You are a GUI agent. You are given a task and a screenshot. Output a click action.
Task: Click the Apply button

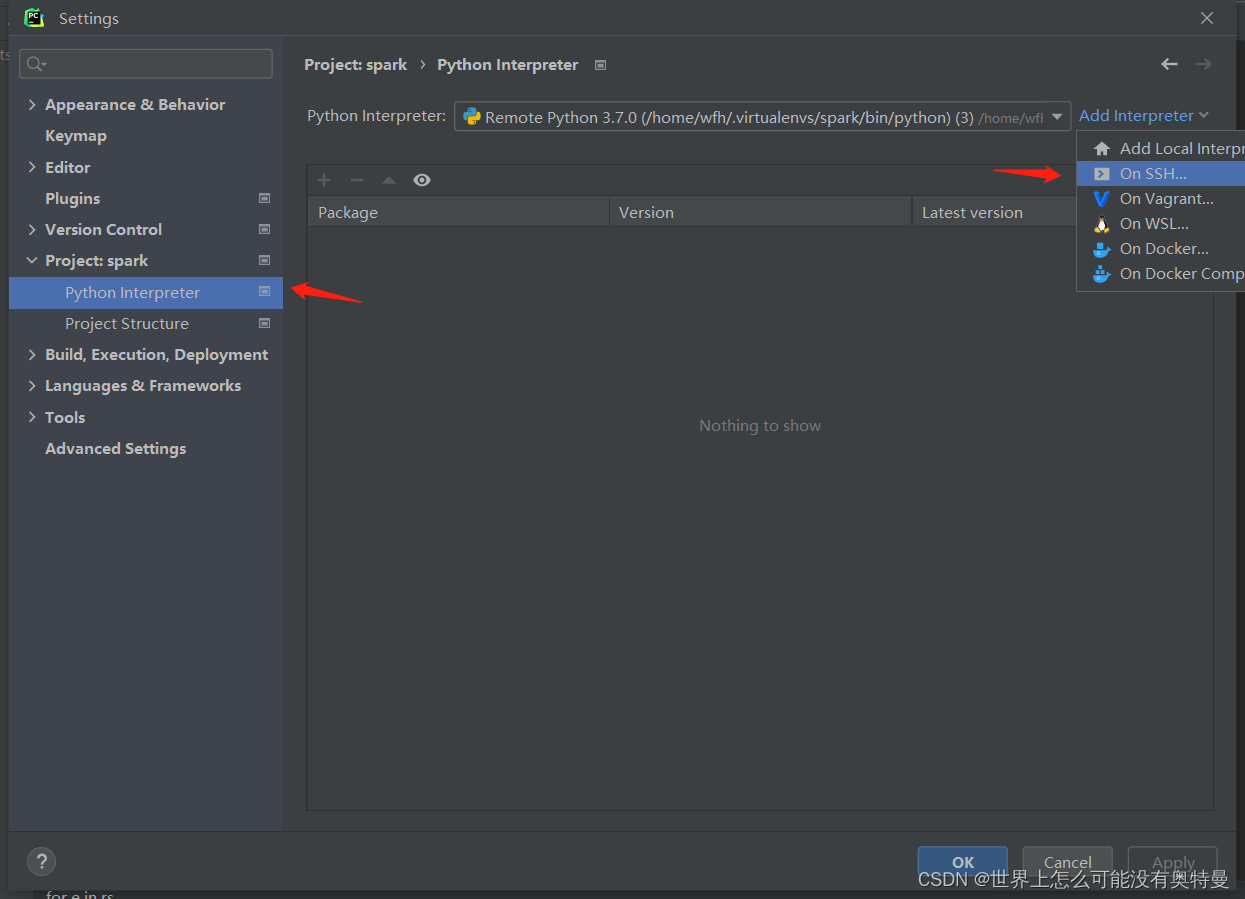[x=1173, y=862]
